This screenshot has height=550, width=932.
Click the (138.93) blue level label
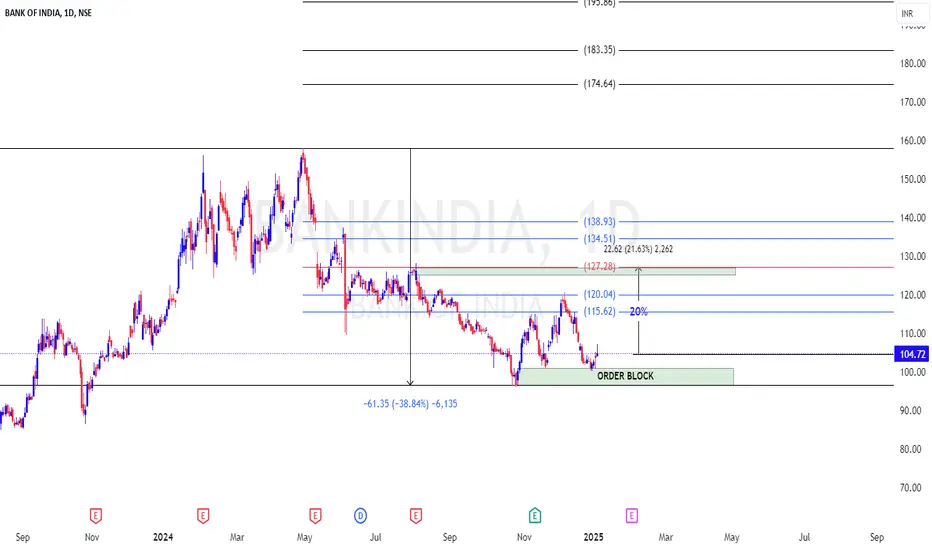tap(599, 221)
